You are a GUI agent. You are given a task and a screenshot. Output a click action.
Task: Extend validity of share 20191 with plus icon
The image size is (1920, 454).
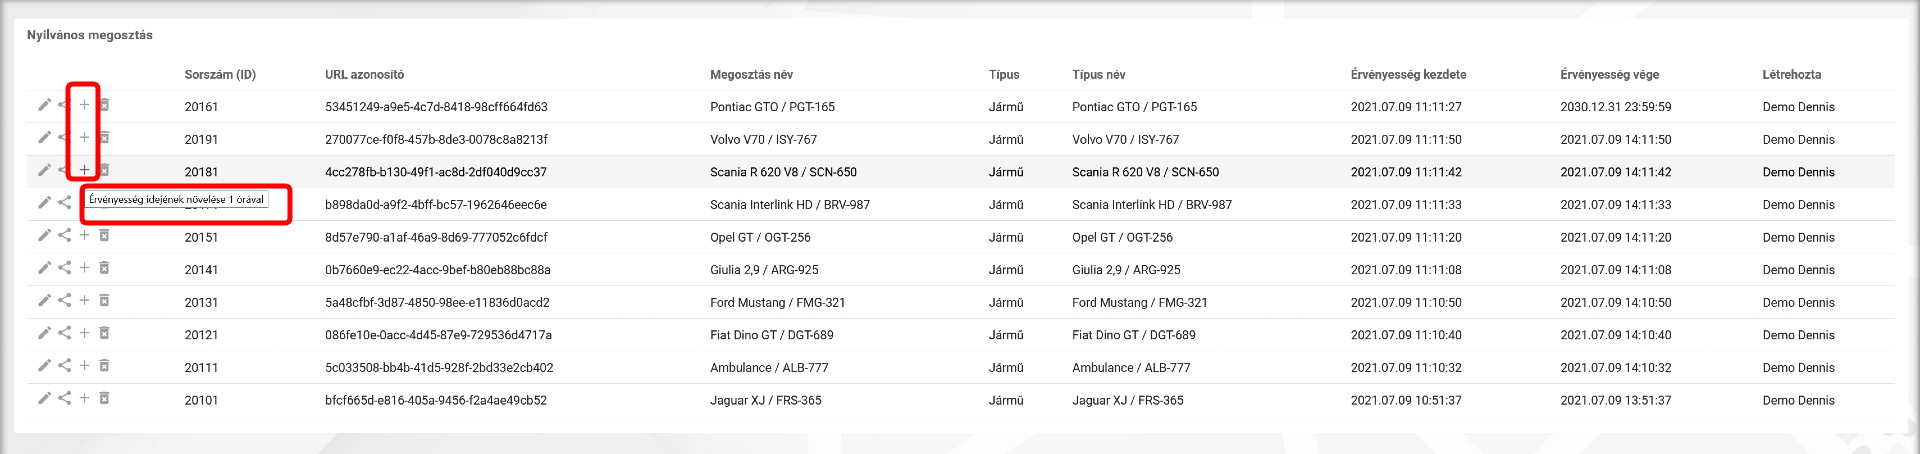tap(84, 137)
